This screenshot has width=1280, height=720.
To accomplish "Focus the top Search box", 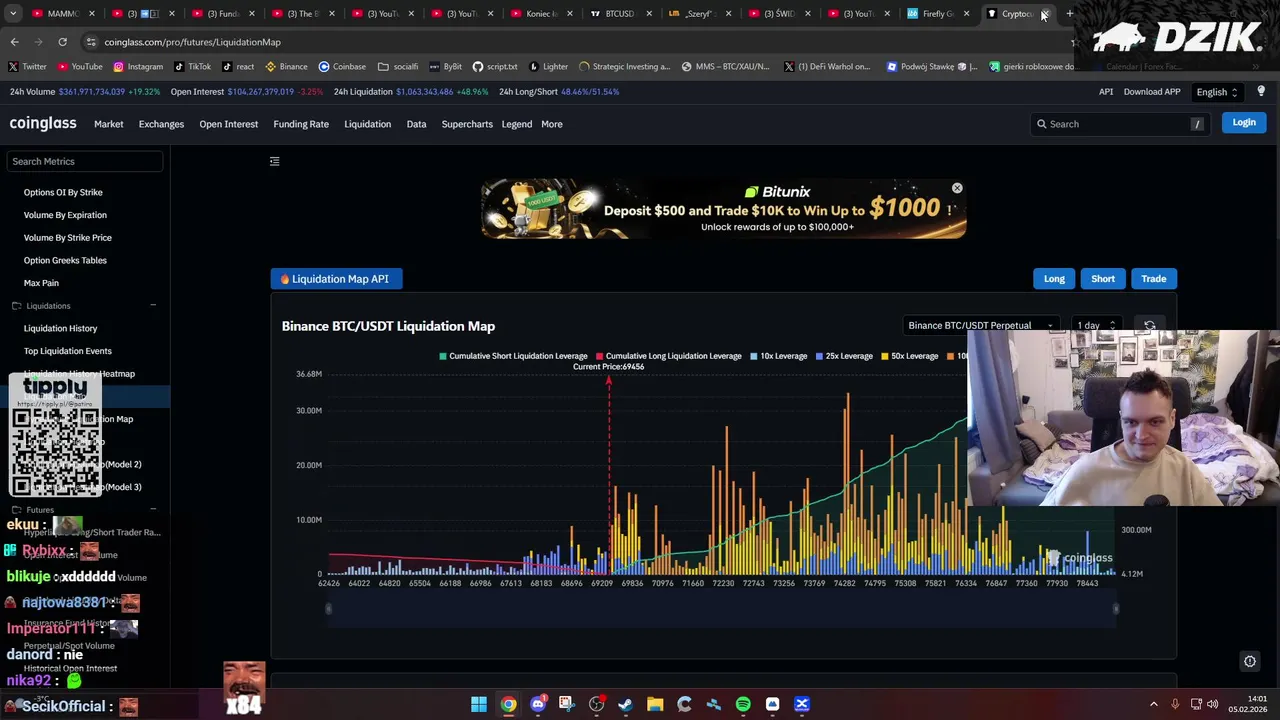I will click(1120, 124).
